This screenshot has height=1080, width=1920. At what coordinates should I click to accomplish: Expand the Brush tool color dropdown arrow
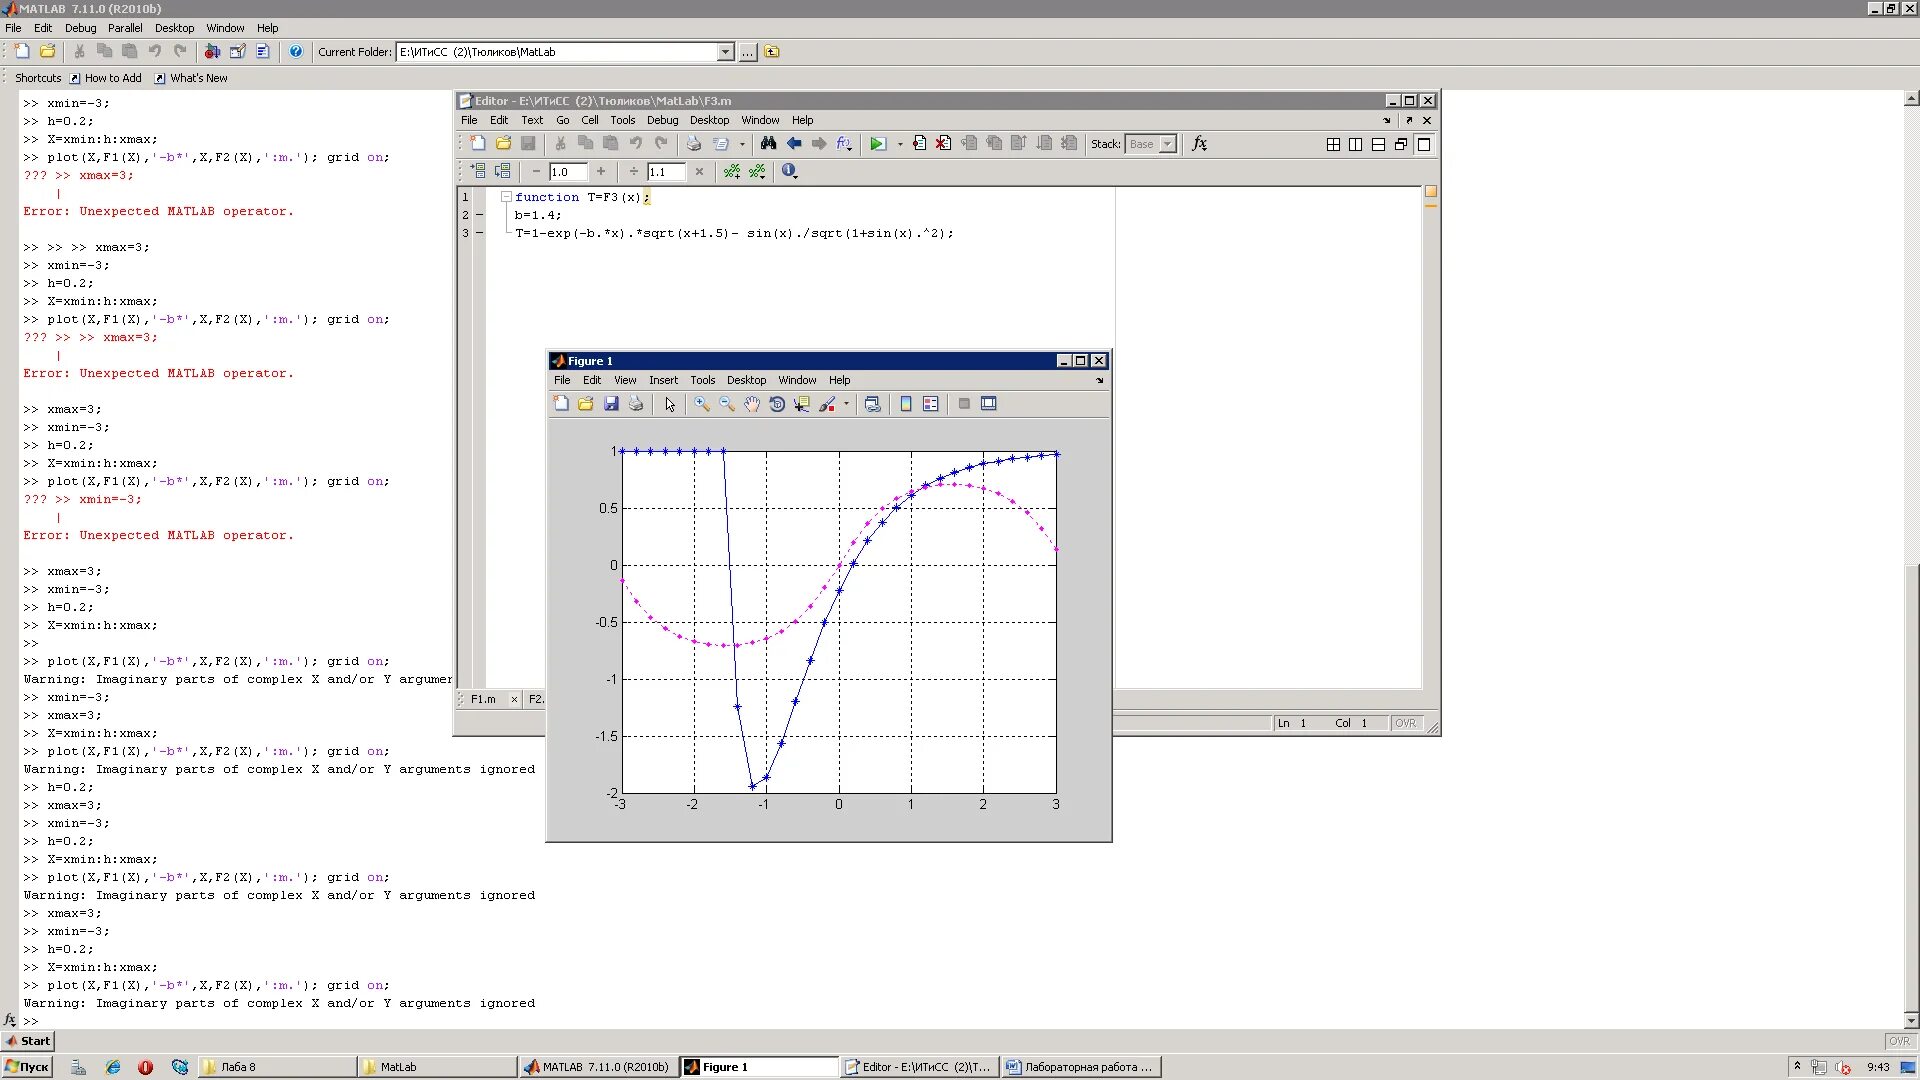[x=846, y=404]
